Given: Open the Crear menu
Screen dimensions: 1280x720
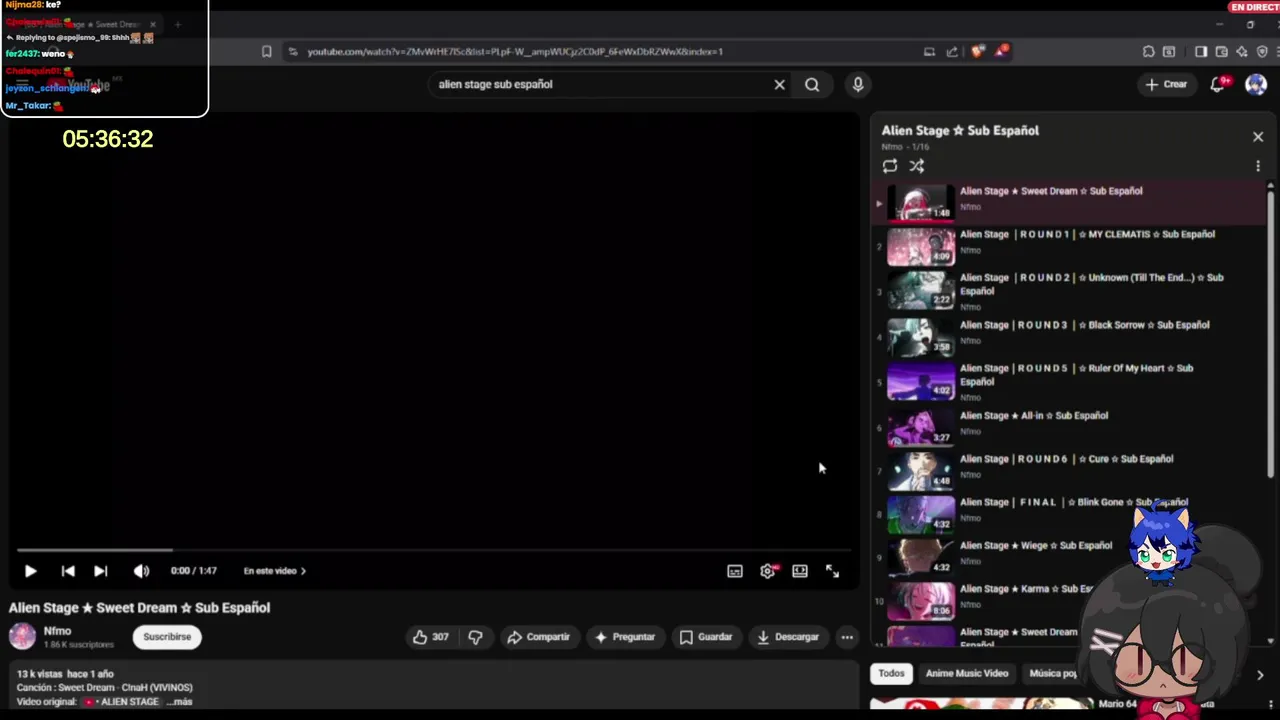Looking at the screenshot, I should 1166,85.
